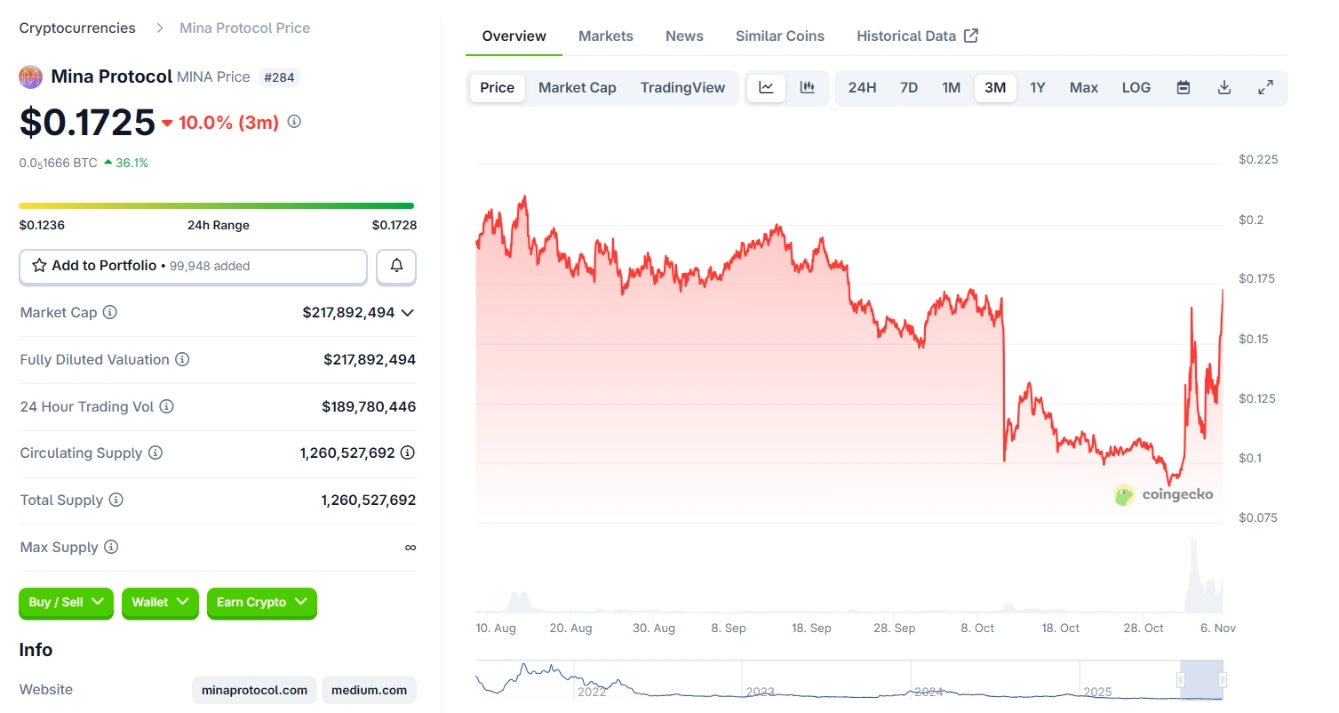The width and height of the screenshot is (1339, 713).
Task: Click the chart range navigator right handle
Action: pos(1222,680)
